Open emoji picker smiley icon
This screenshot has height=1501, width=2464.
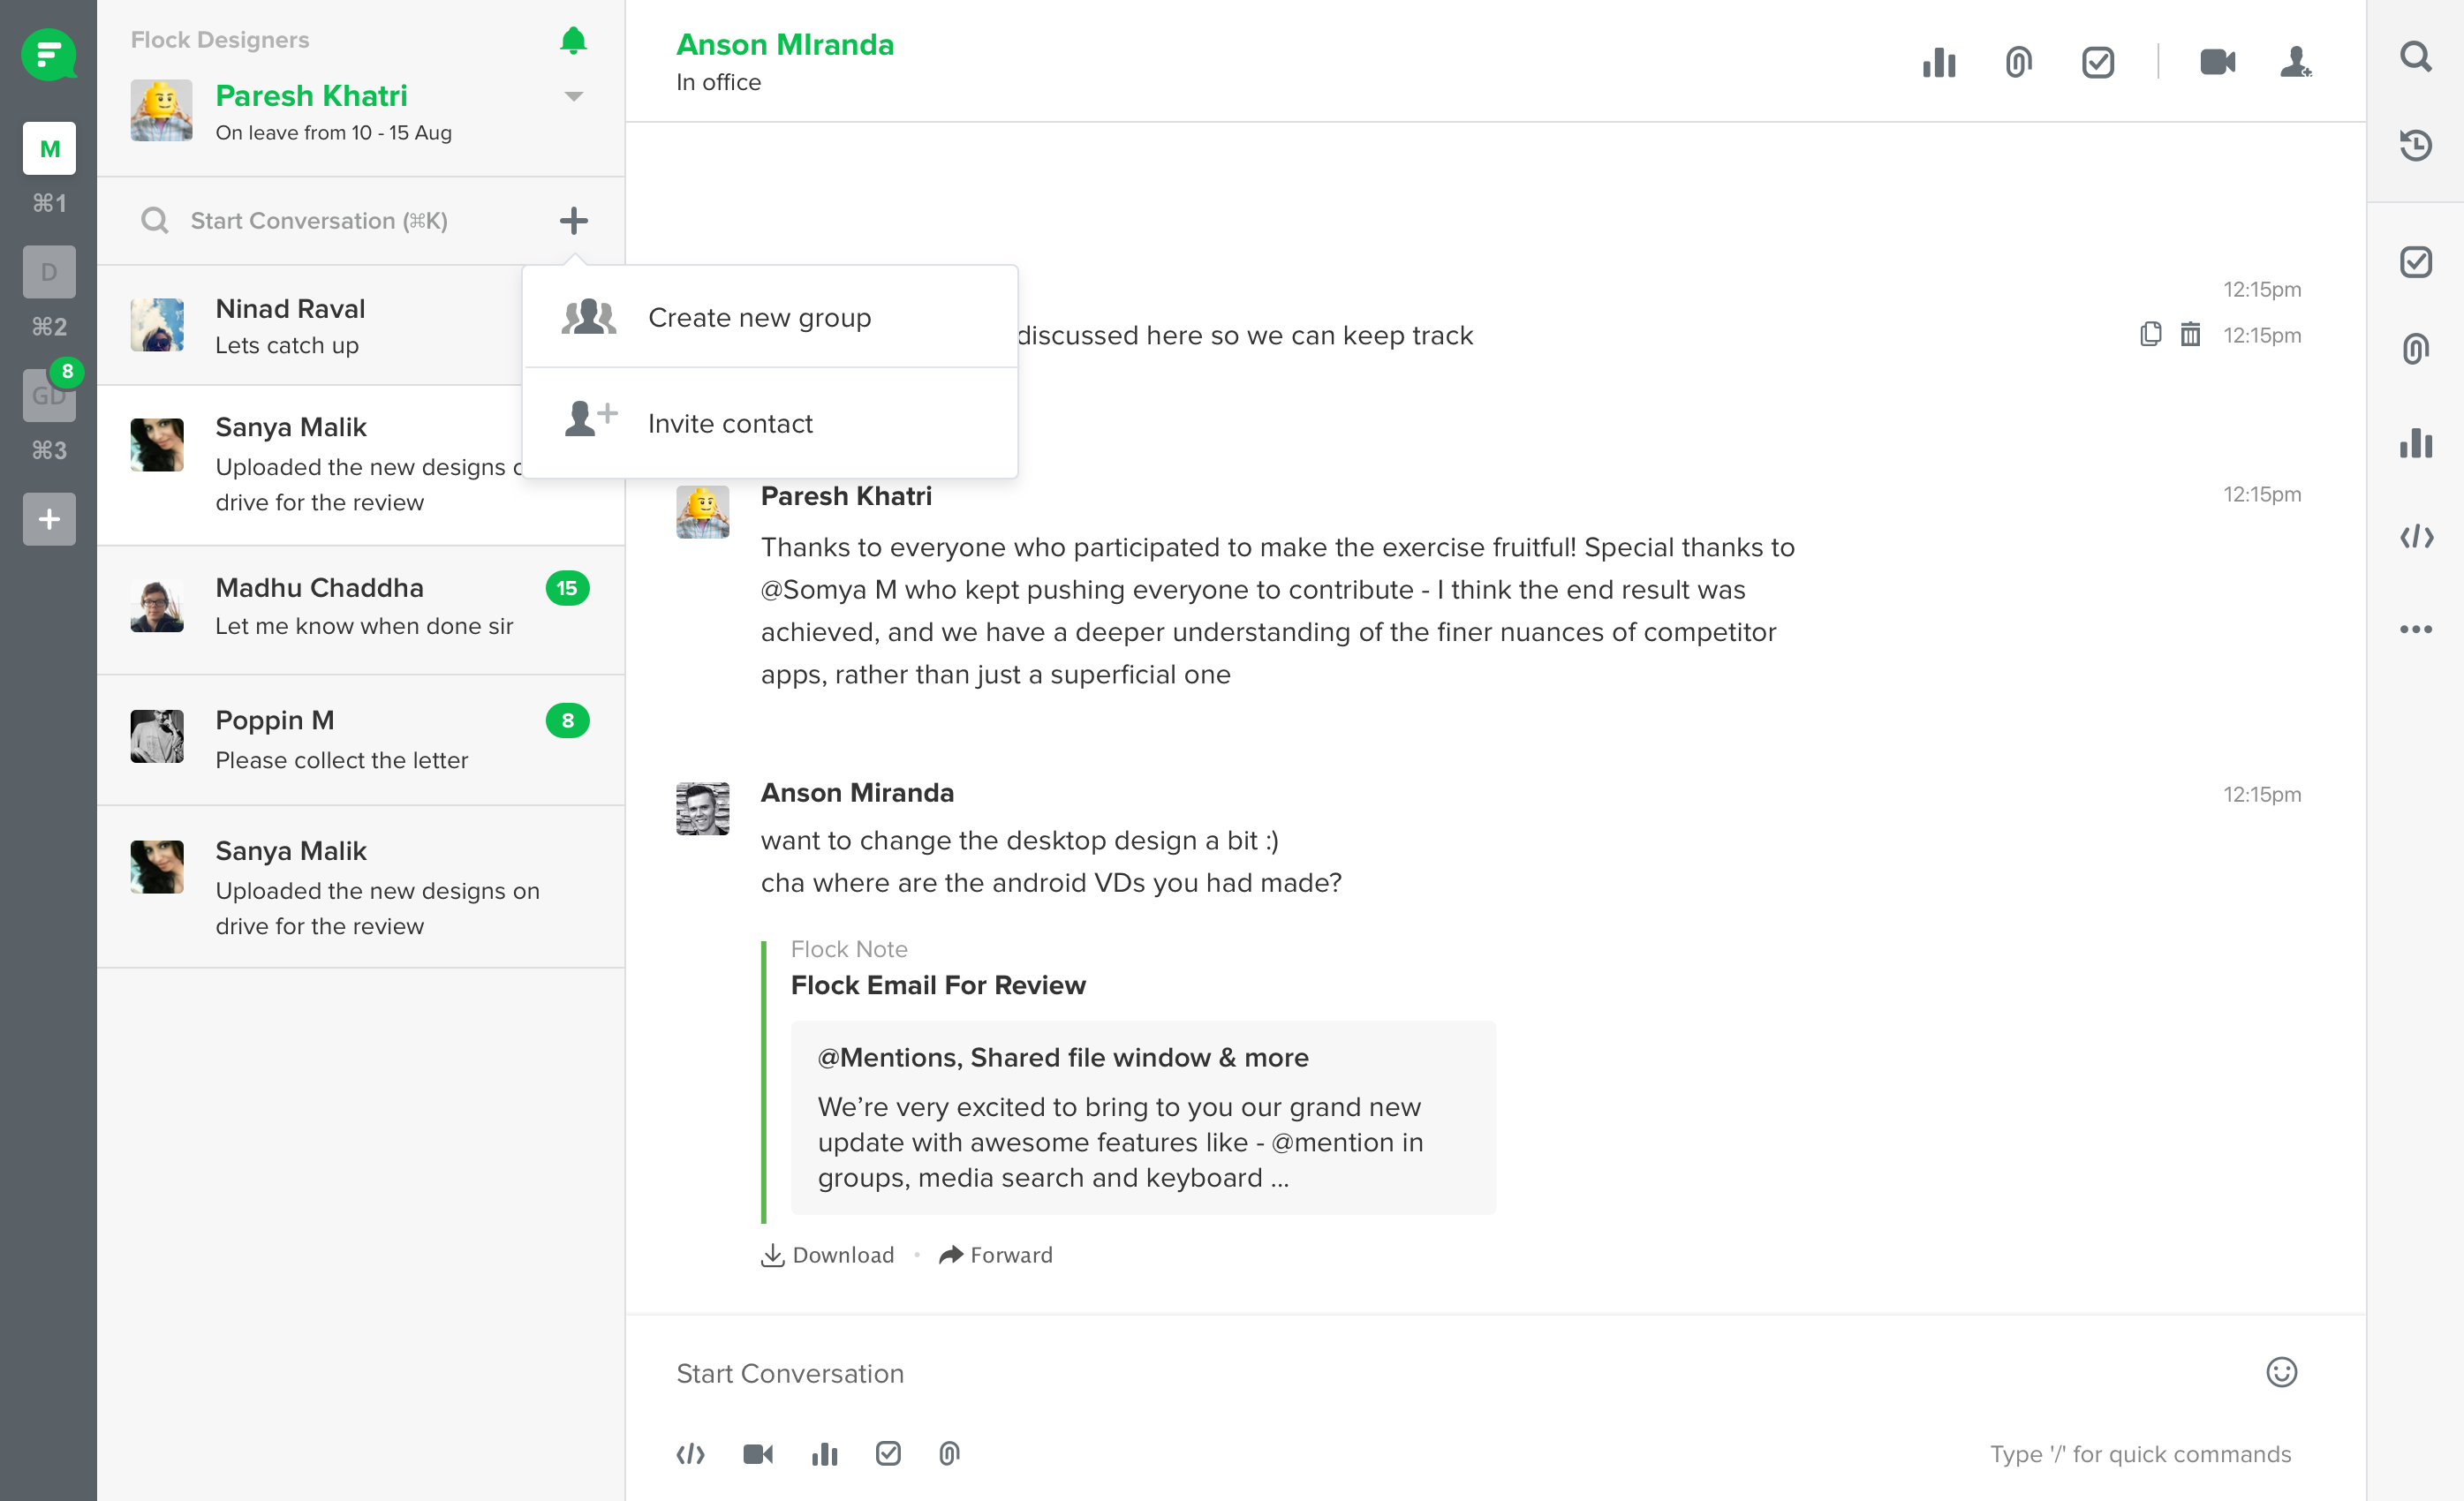[2281, 1372]
